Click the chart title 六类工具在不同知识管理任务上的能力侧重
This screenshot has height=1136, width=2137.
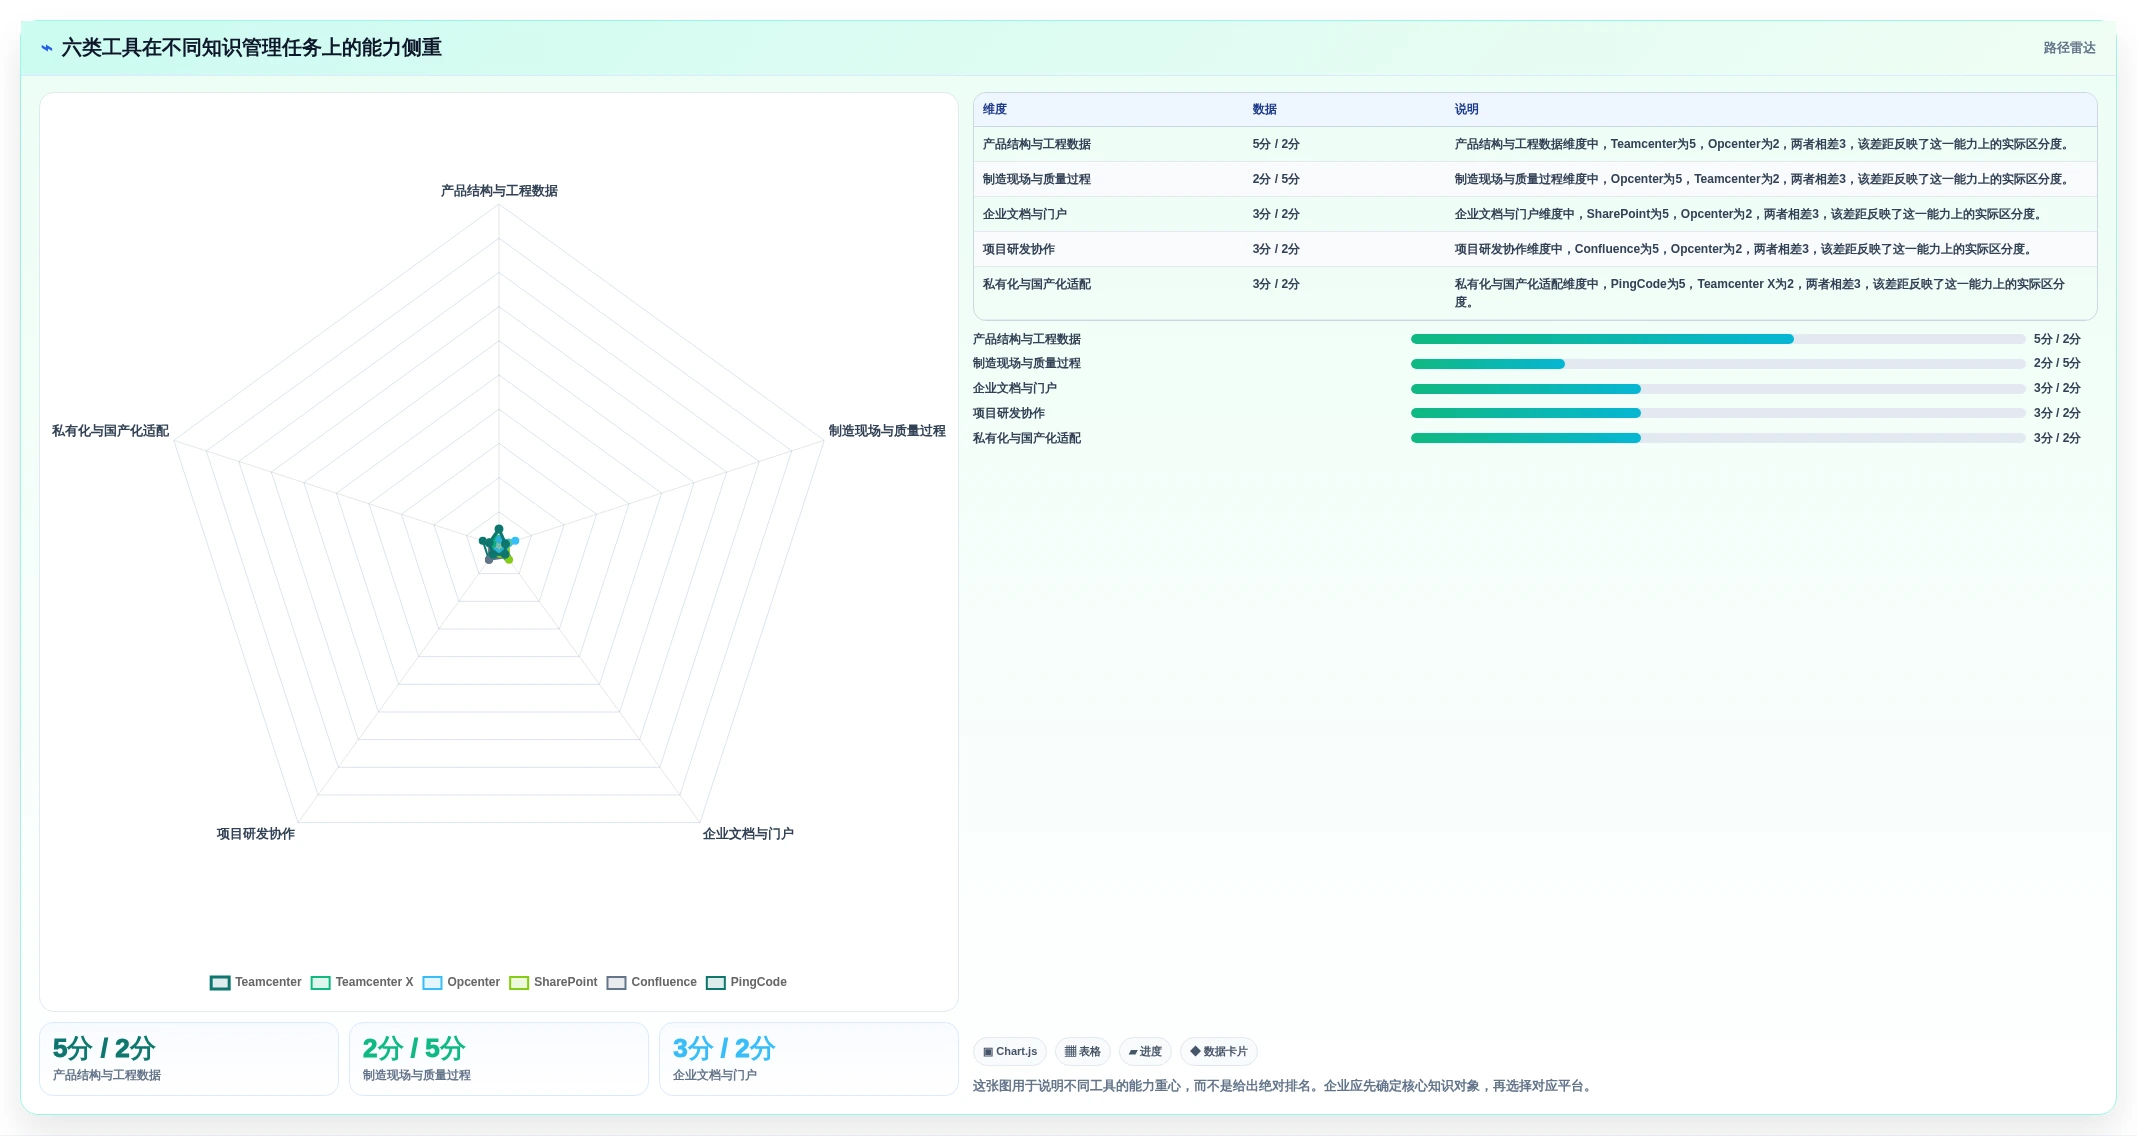tap(251, 48)
